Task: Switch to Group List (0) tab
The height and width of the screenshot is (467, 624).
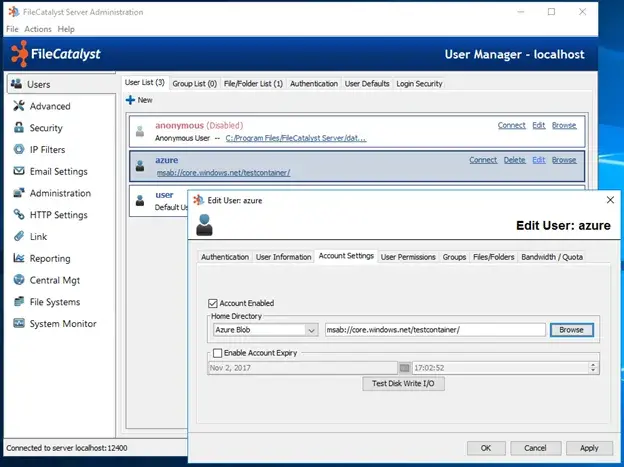Action: click(x=195, y=84)
